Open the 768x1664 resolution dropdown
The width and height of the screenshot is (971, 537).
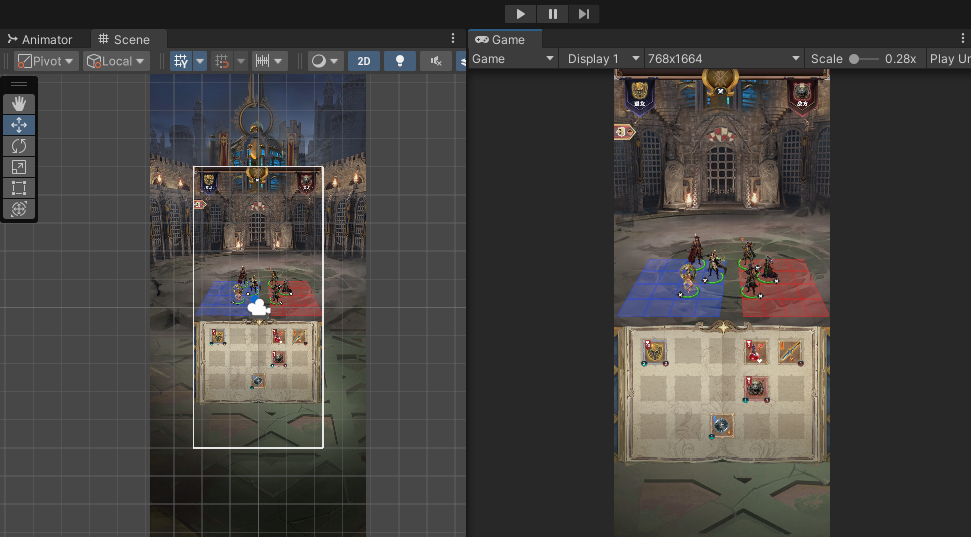pyautogui.click(x=723, y=59)
